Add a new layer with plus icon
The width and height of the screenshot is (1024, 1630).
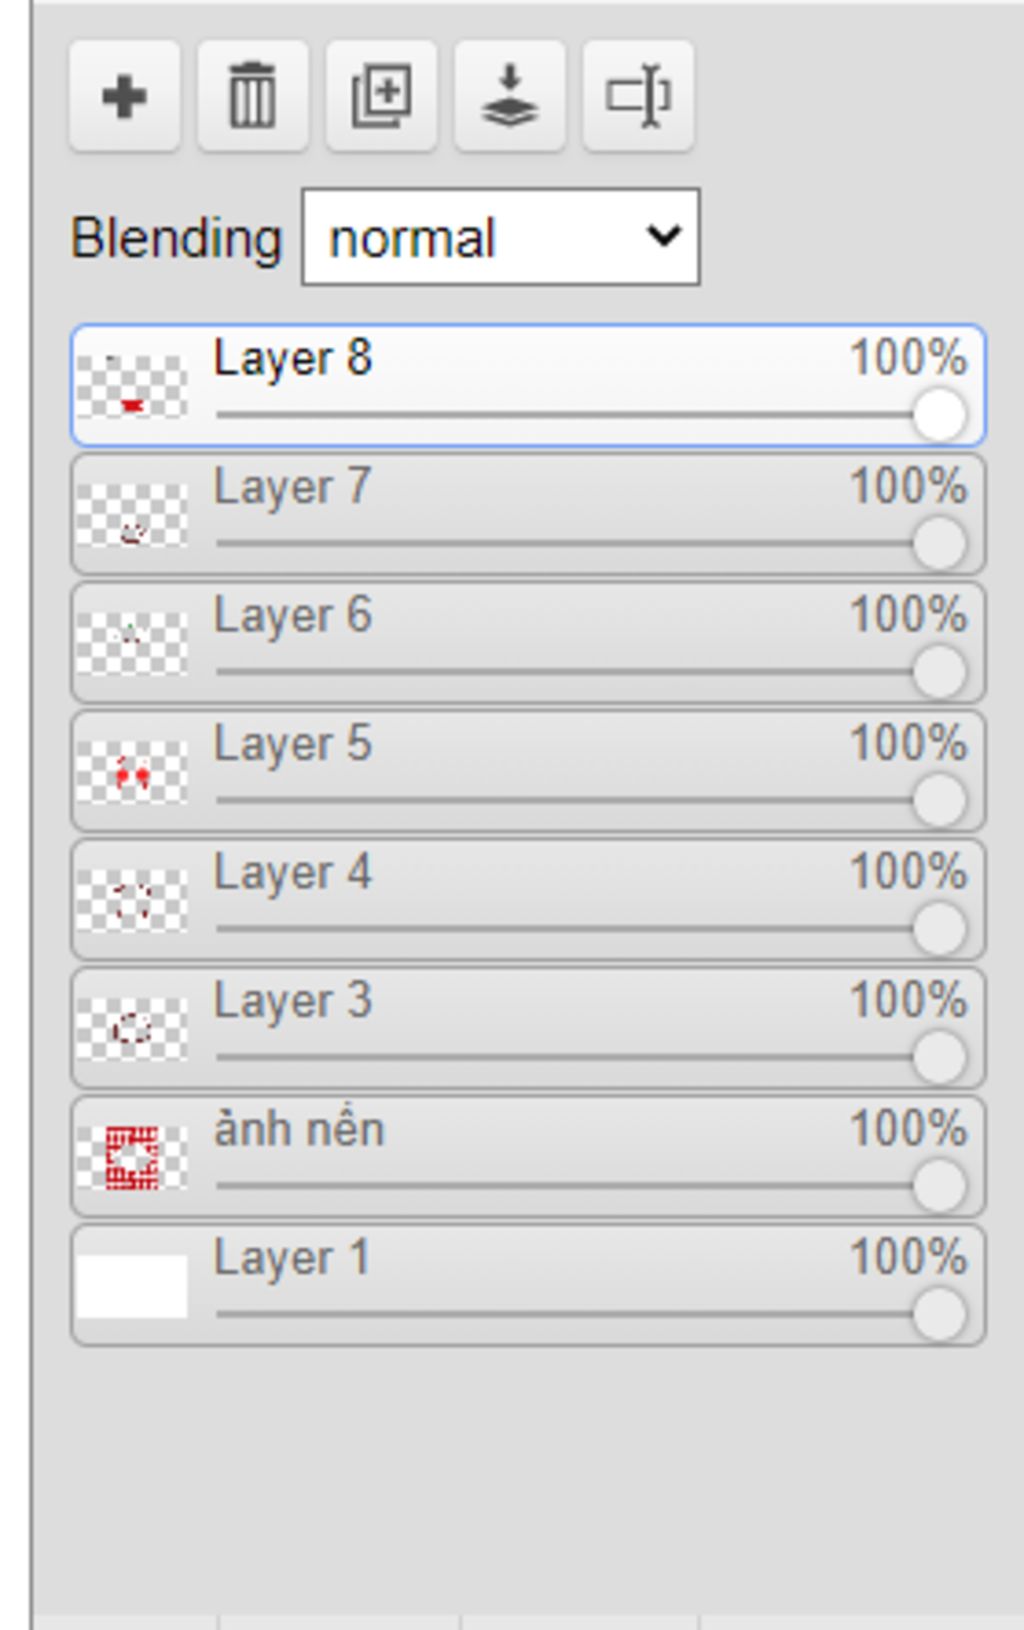(x=125, y=97)
